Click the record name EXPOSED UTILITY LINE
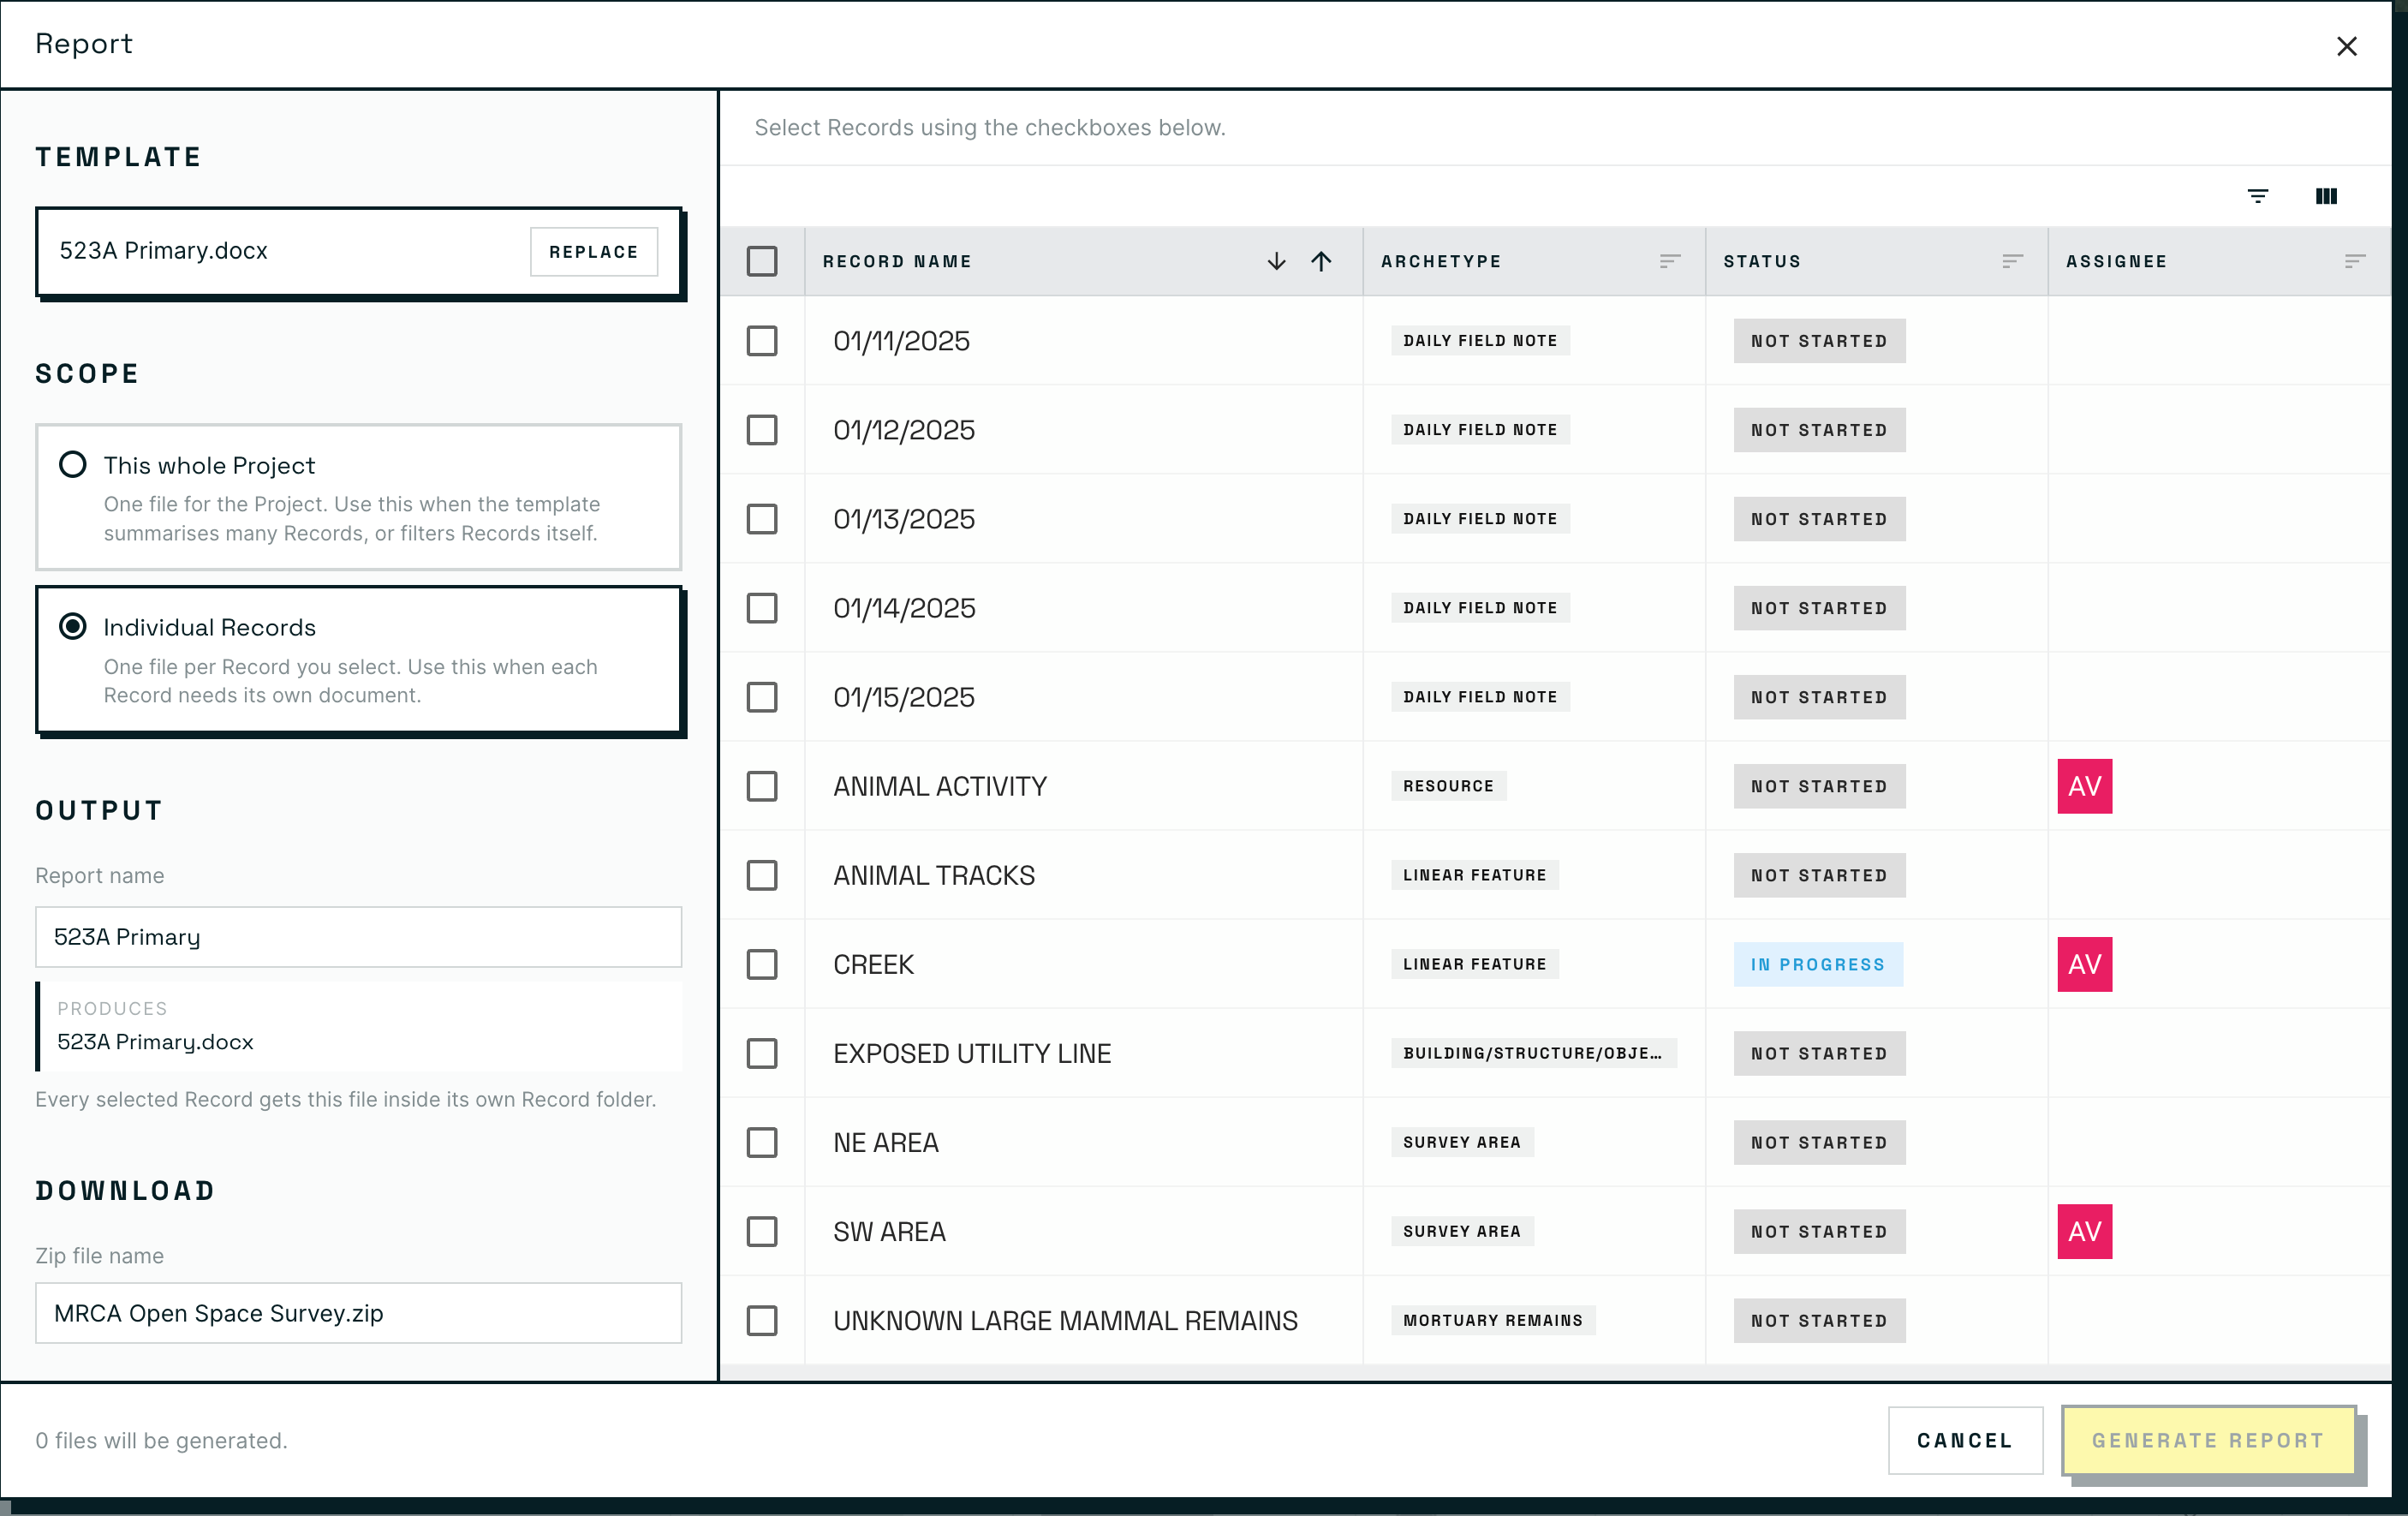The width and height of the screenshot is (2408, 1516). 972,1053
